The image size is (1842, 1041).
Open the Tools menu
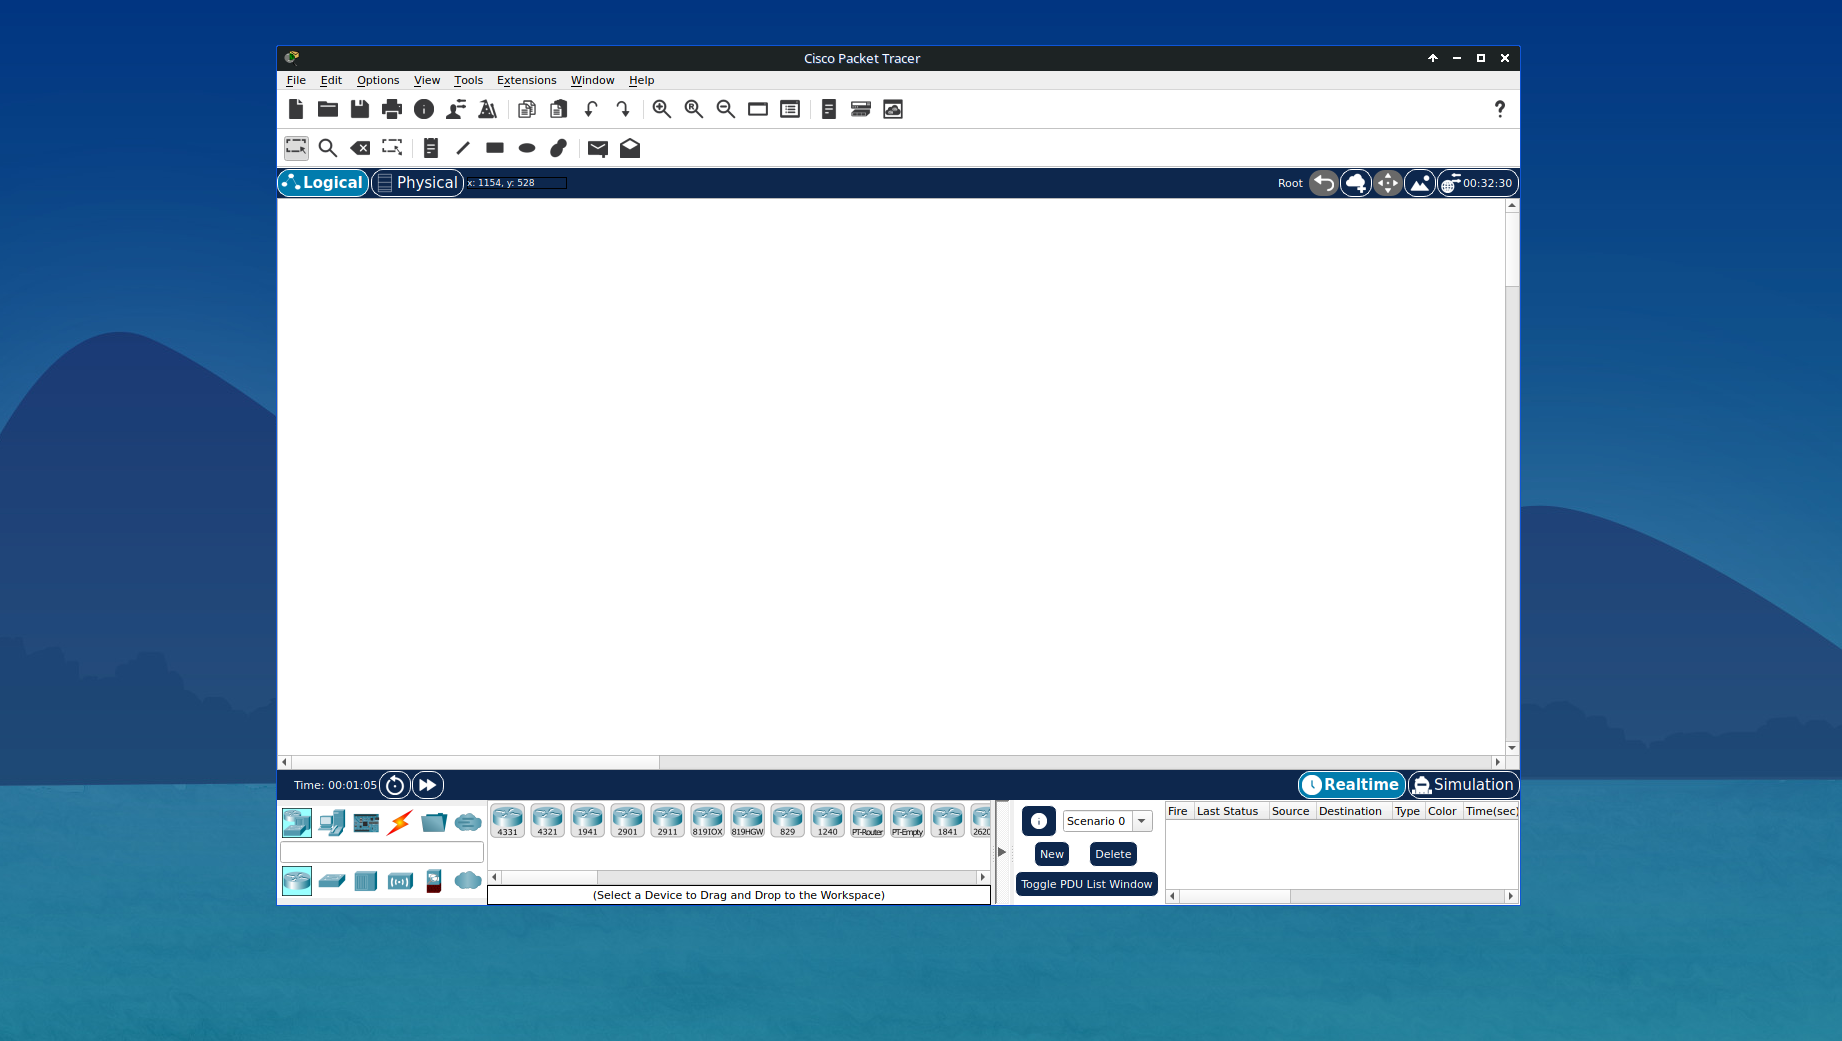click(468, 80)
